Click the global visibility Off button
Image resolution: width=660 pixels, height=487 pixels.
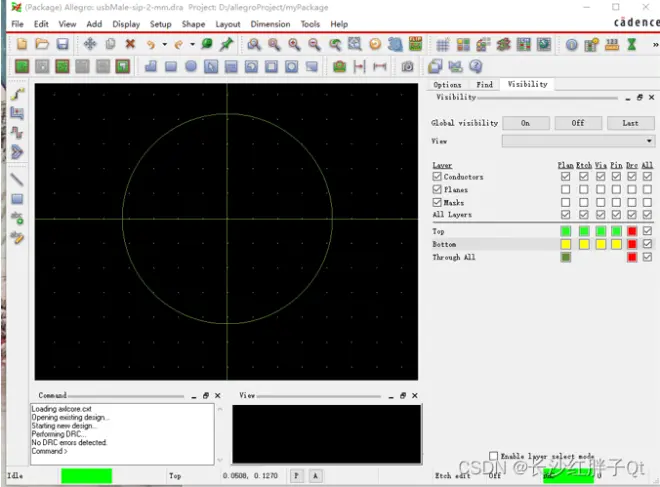click(578, 123)
